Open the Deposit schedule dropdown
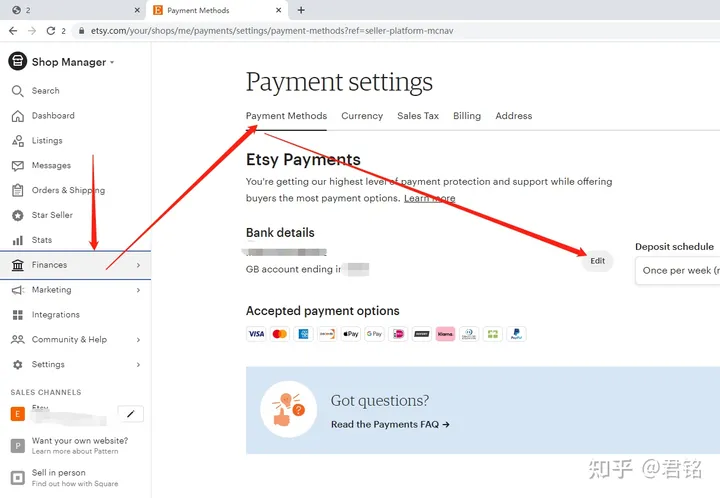This screenshot has height=498, width=720. tap(678, 270)
